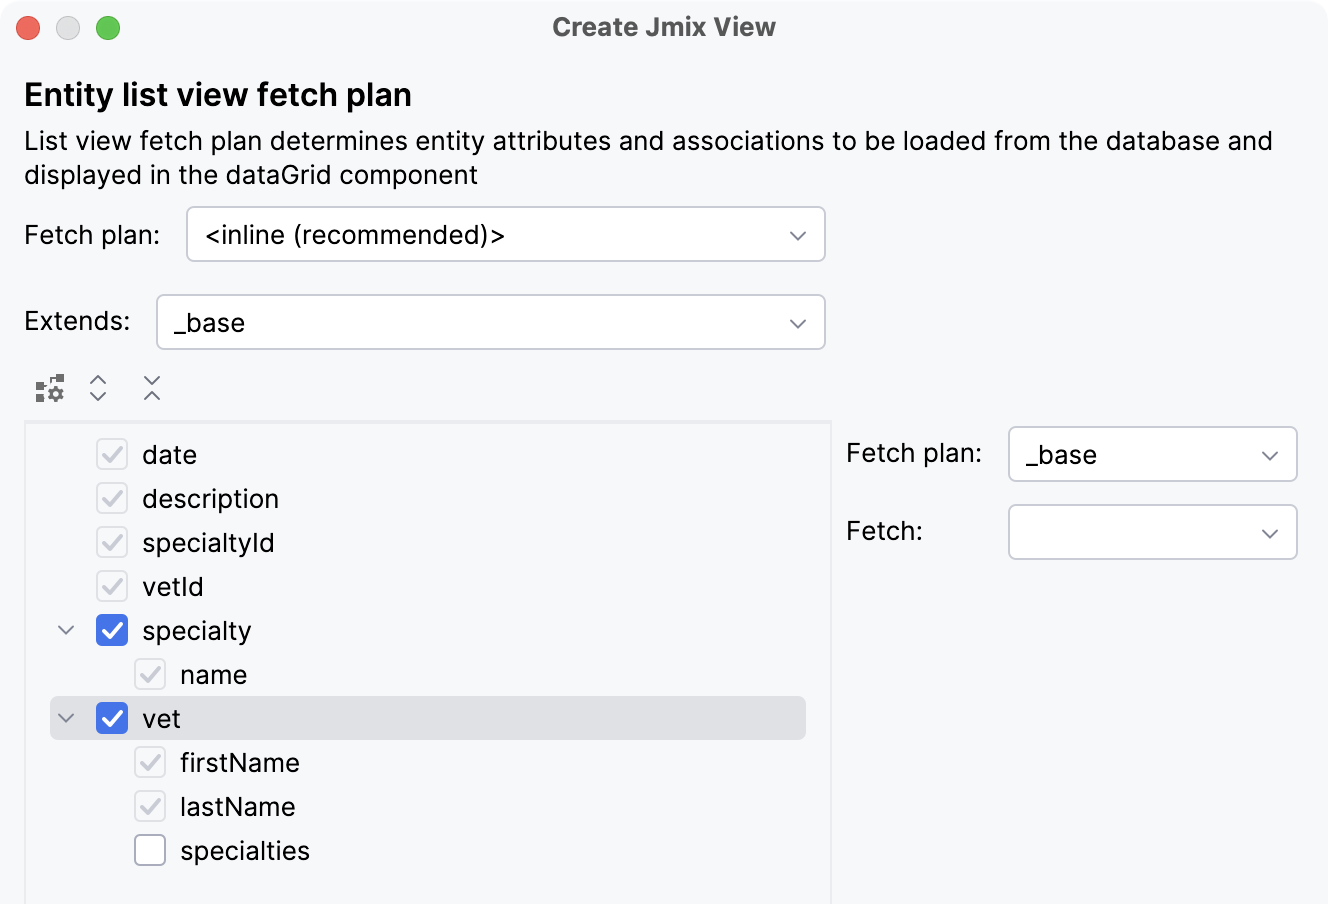Toggle the description attribute checkbox
This screenshot has width=1328, height=904.
coord(112,499)
